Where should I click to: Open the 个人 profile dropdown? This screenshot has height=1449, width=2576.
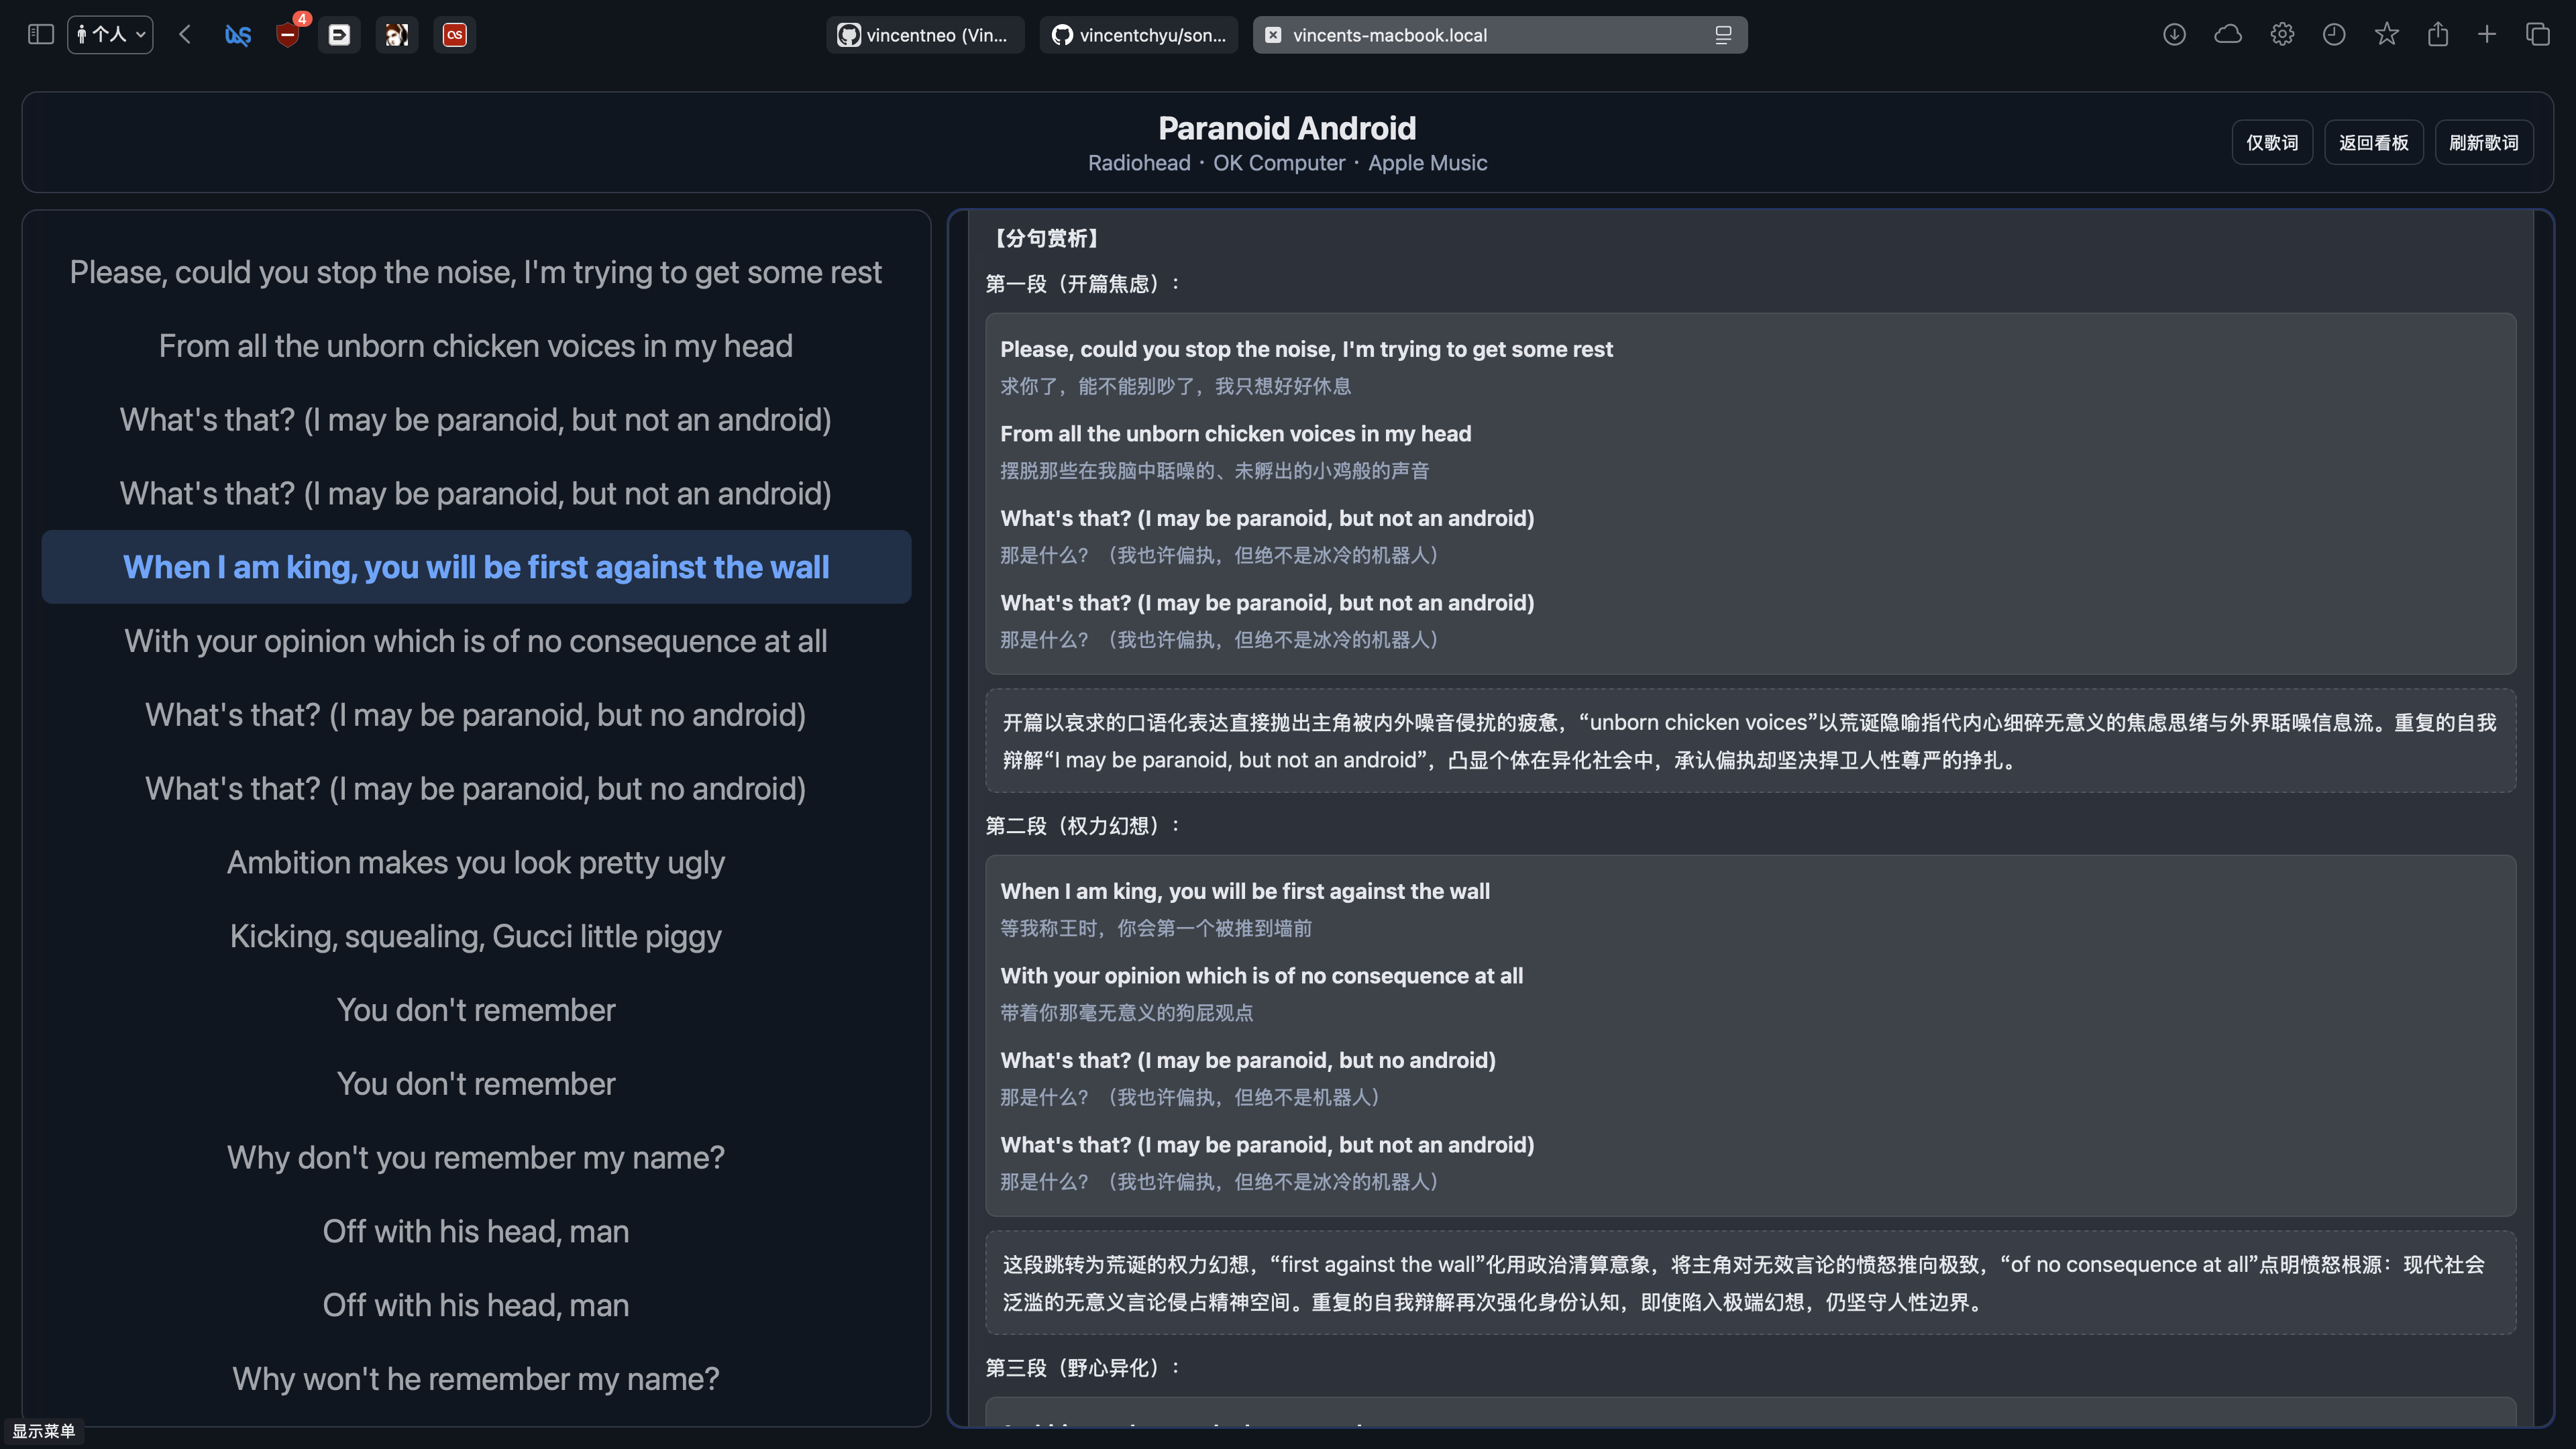click(x=110, y=35)
